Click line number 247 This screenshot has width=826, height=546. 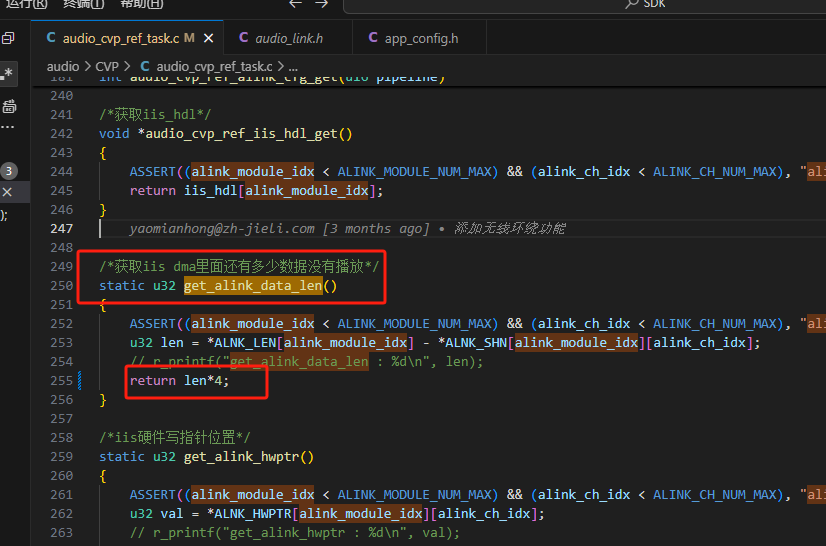click(62, 228)
